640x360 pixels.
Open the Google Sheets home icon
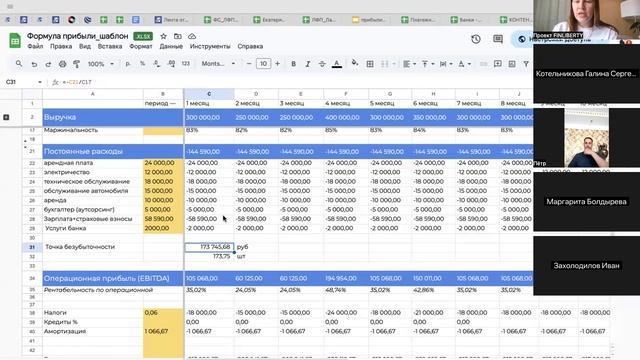(15, 41)
